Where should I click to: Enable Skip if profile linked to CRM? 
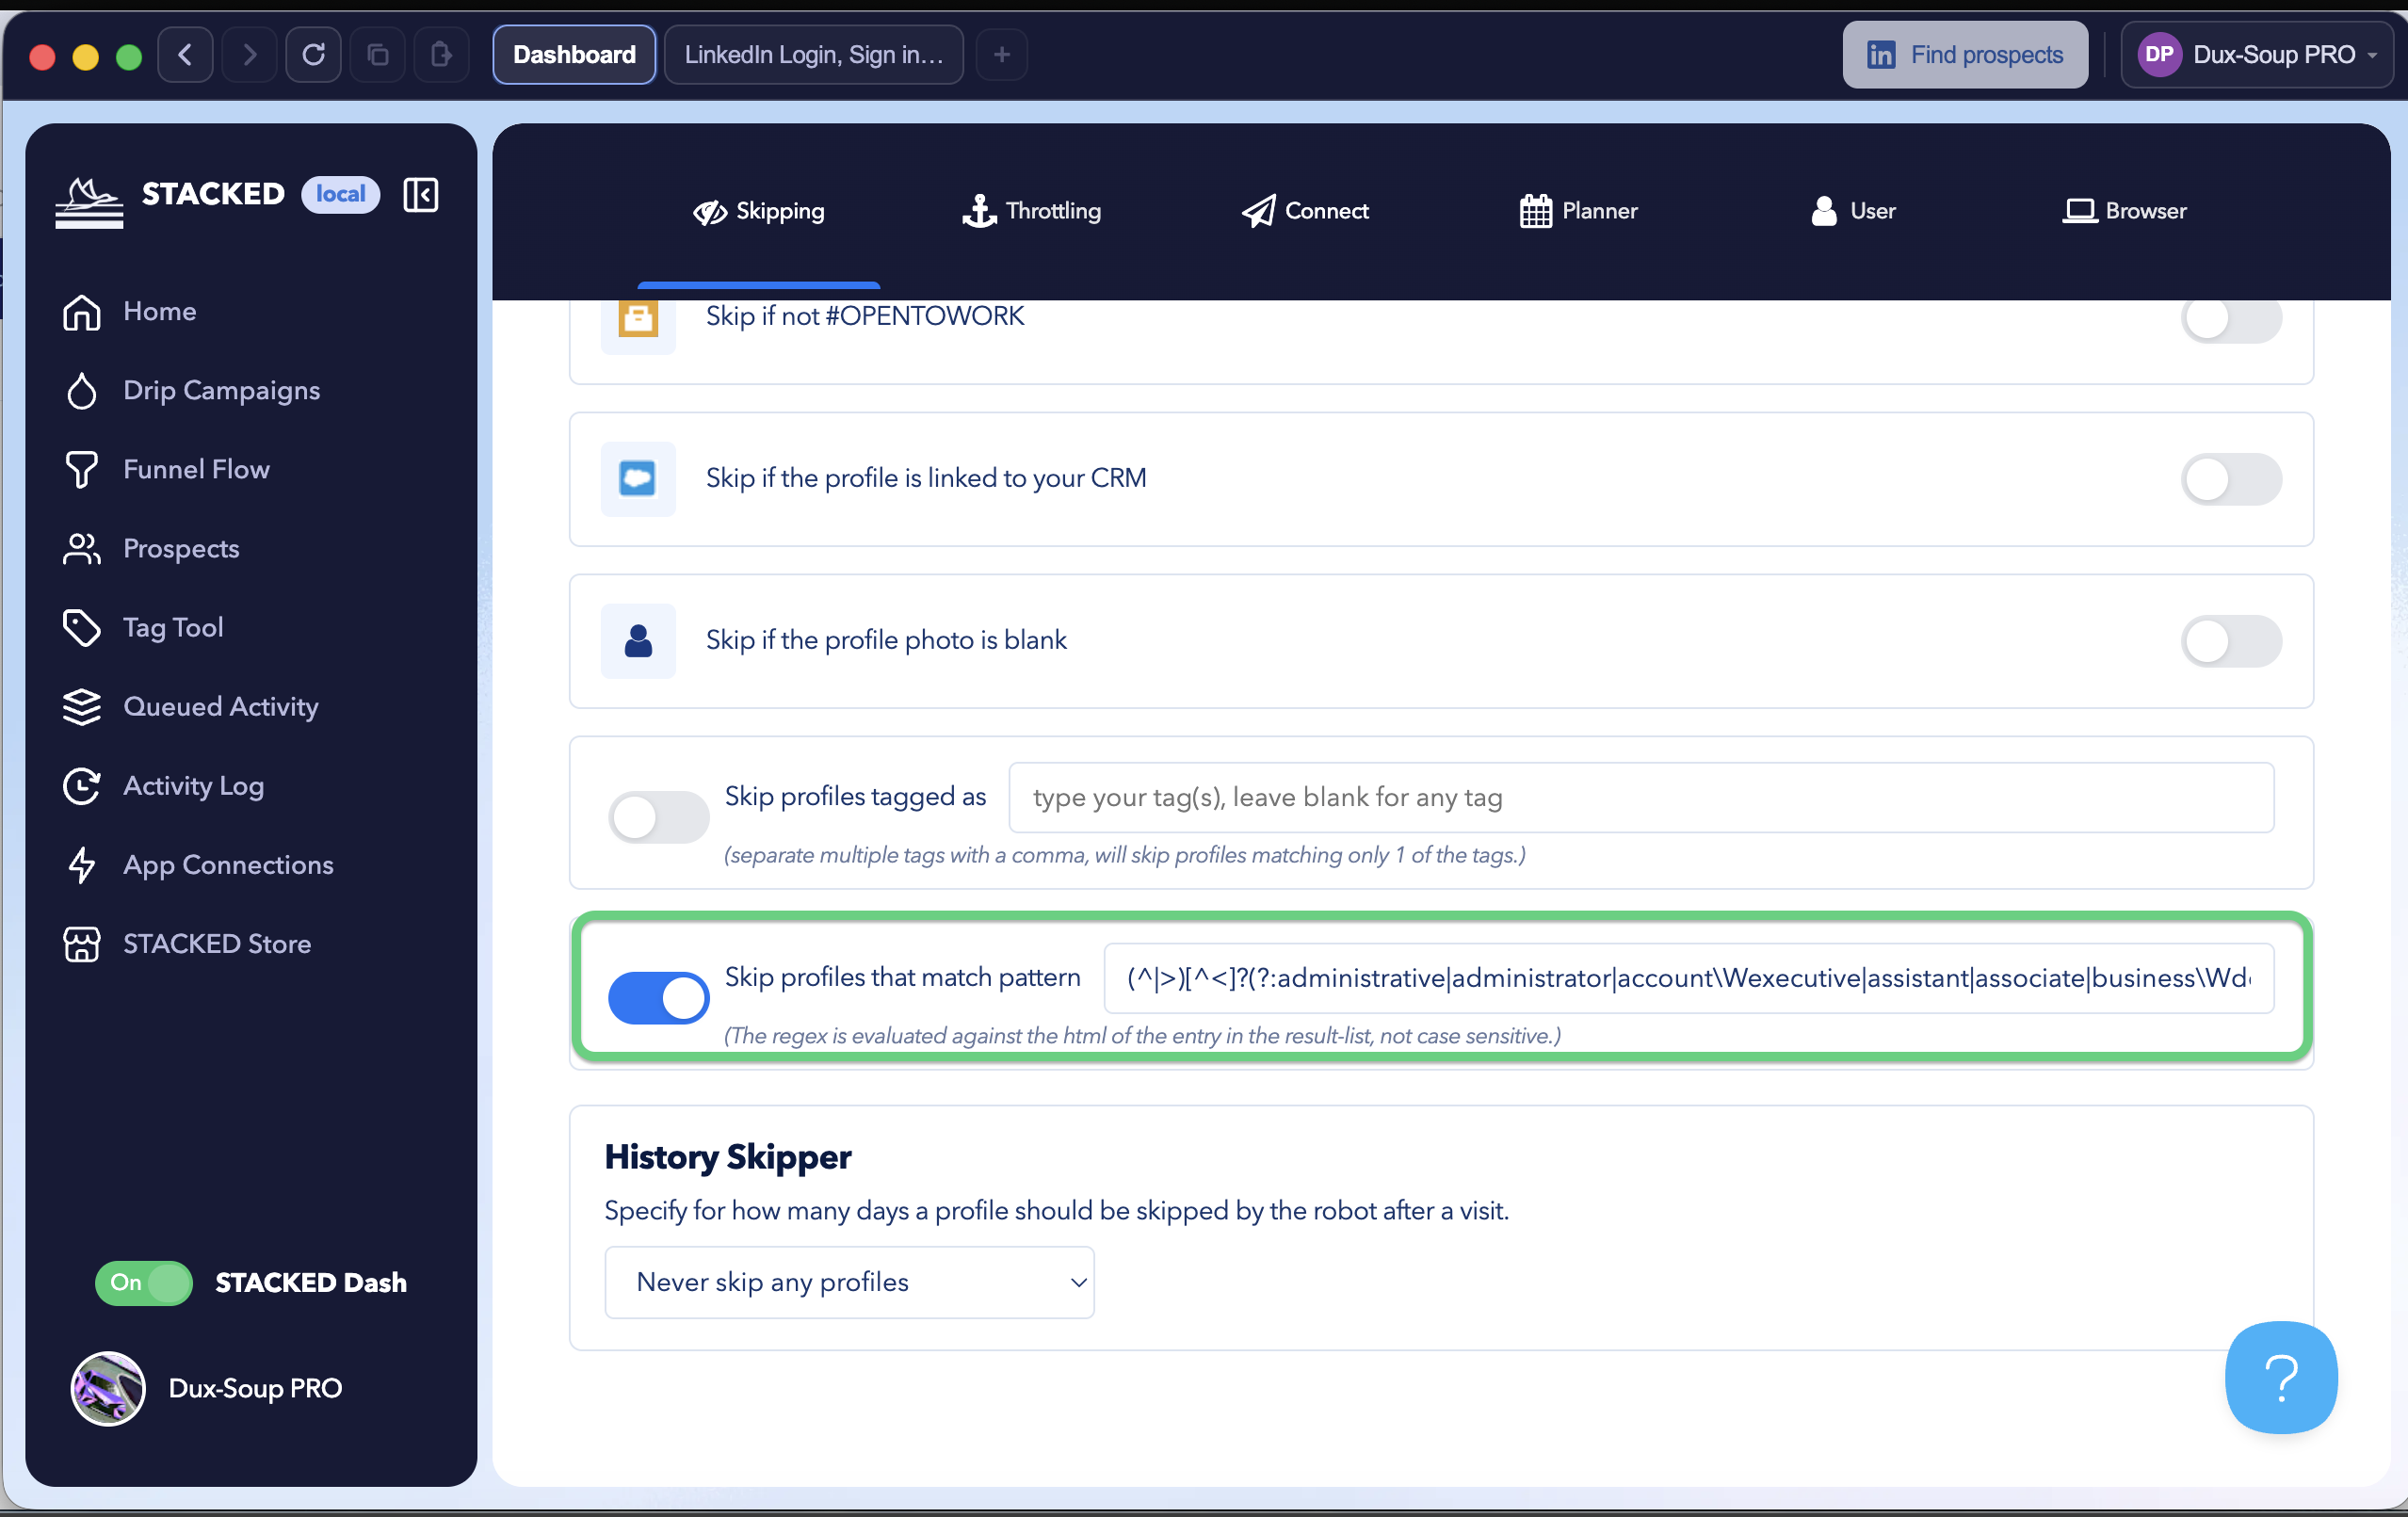(x=2231, y=479)
